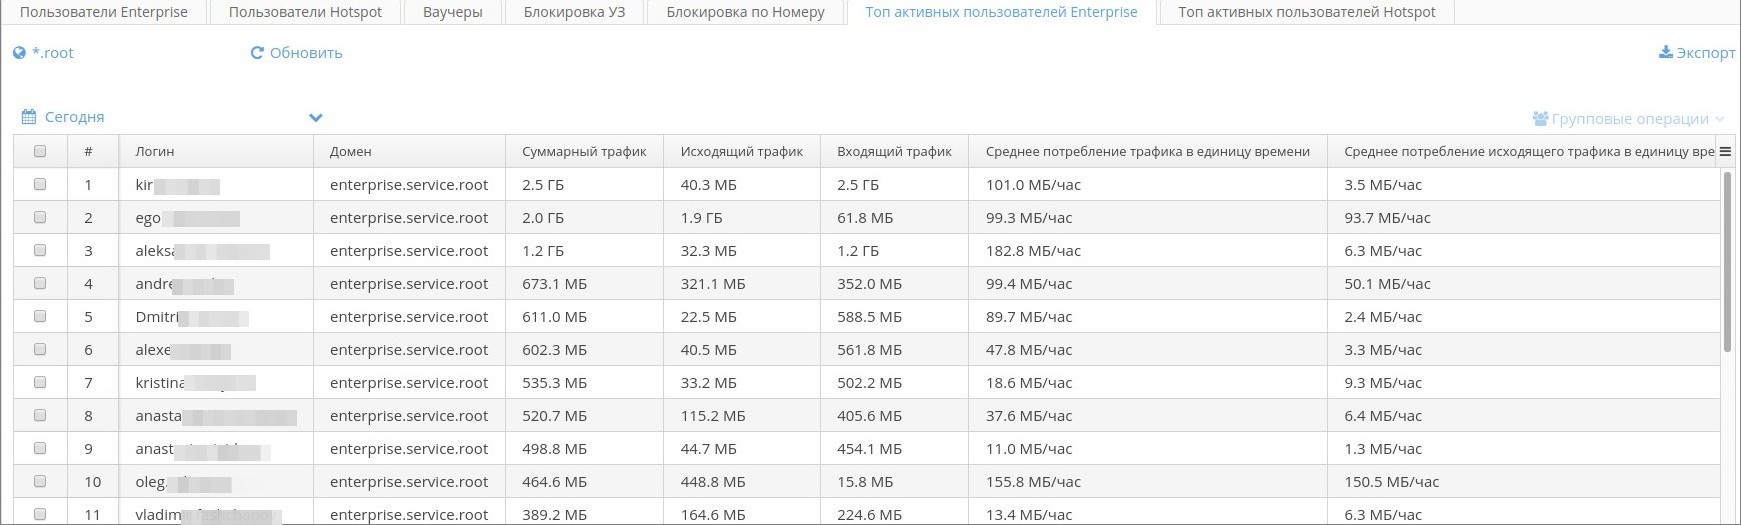Screen dimensions: 1741x525
Task: Click the calendar icon next to Сегодня
Action: (x=30, y=117)
